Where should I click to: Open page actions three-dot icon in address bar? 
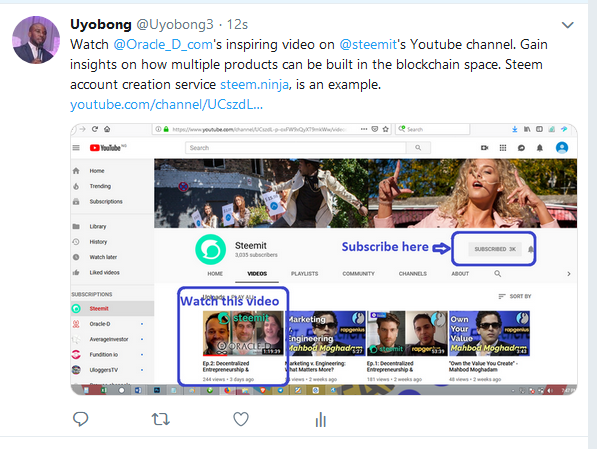[x=364, y=129]
